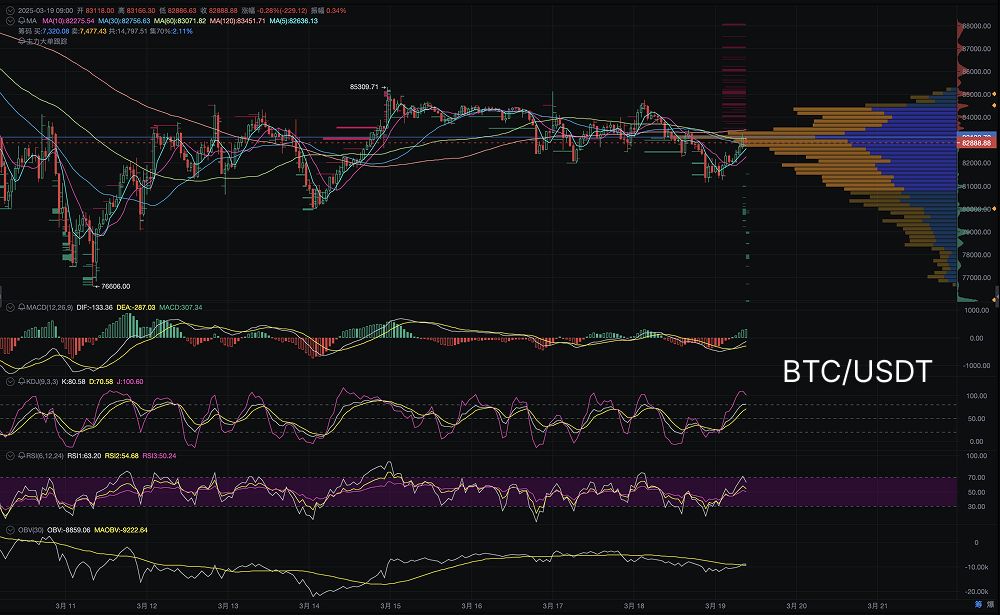Click the 3月 19 date on time axis
This screenshot has width=1000, height=615.
[716, 606]
